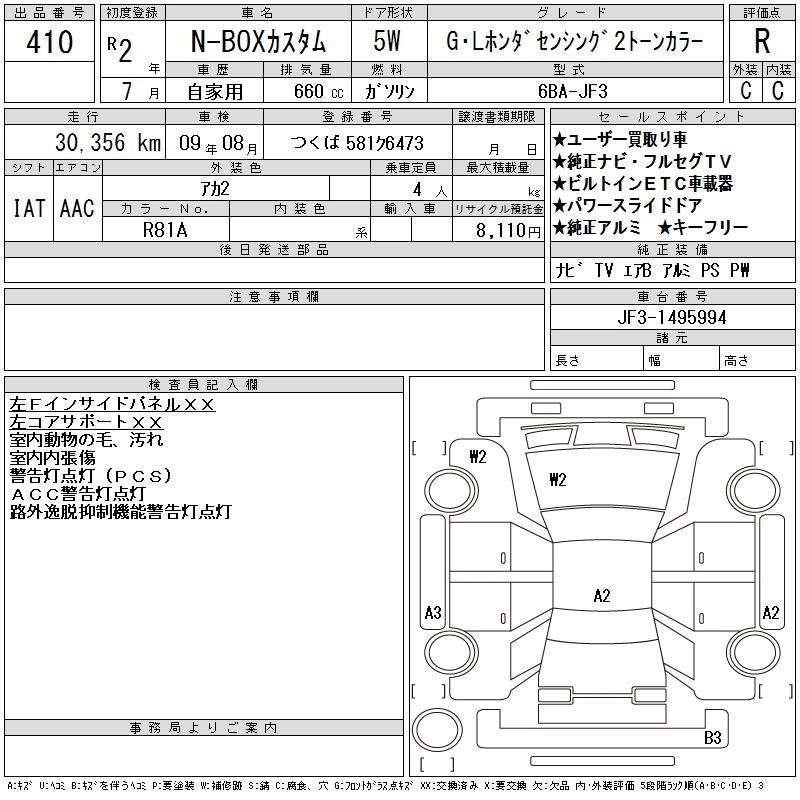Click the color number R81A

tap(165, 230)
